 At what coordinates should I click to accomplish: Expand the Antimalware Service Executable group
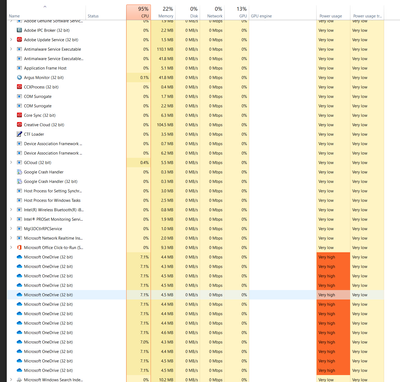(11, 49)
